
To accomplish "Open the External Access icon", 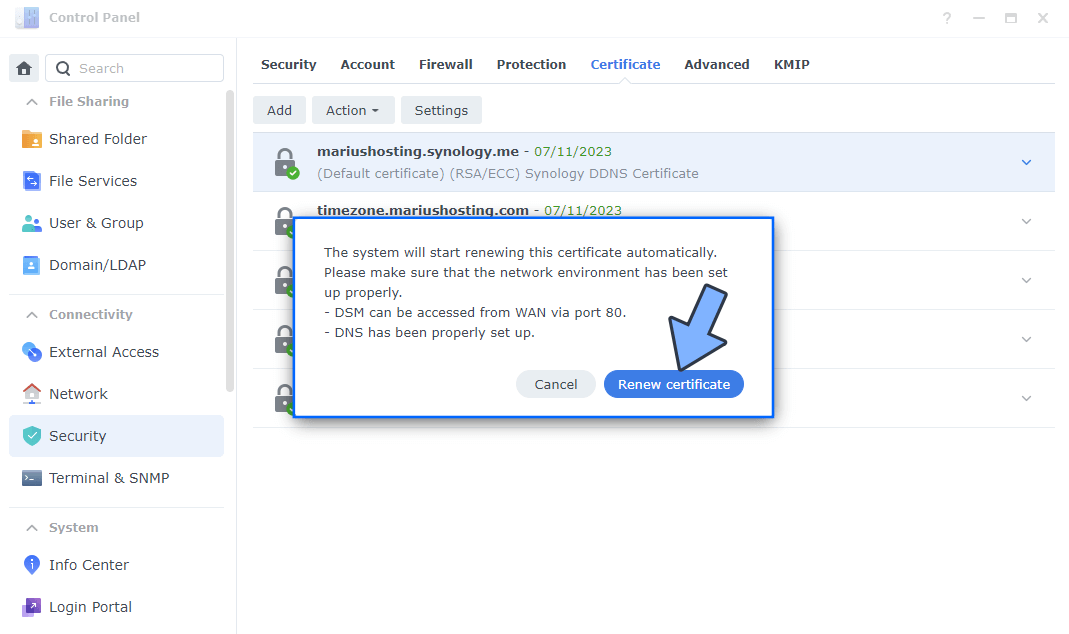I will point(31,352).
